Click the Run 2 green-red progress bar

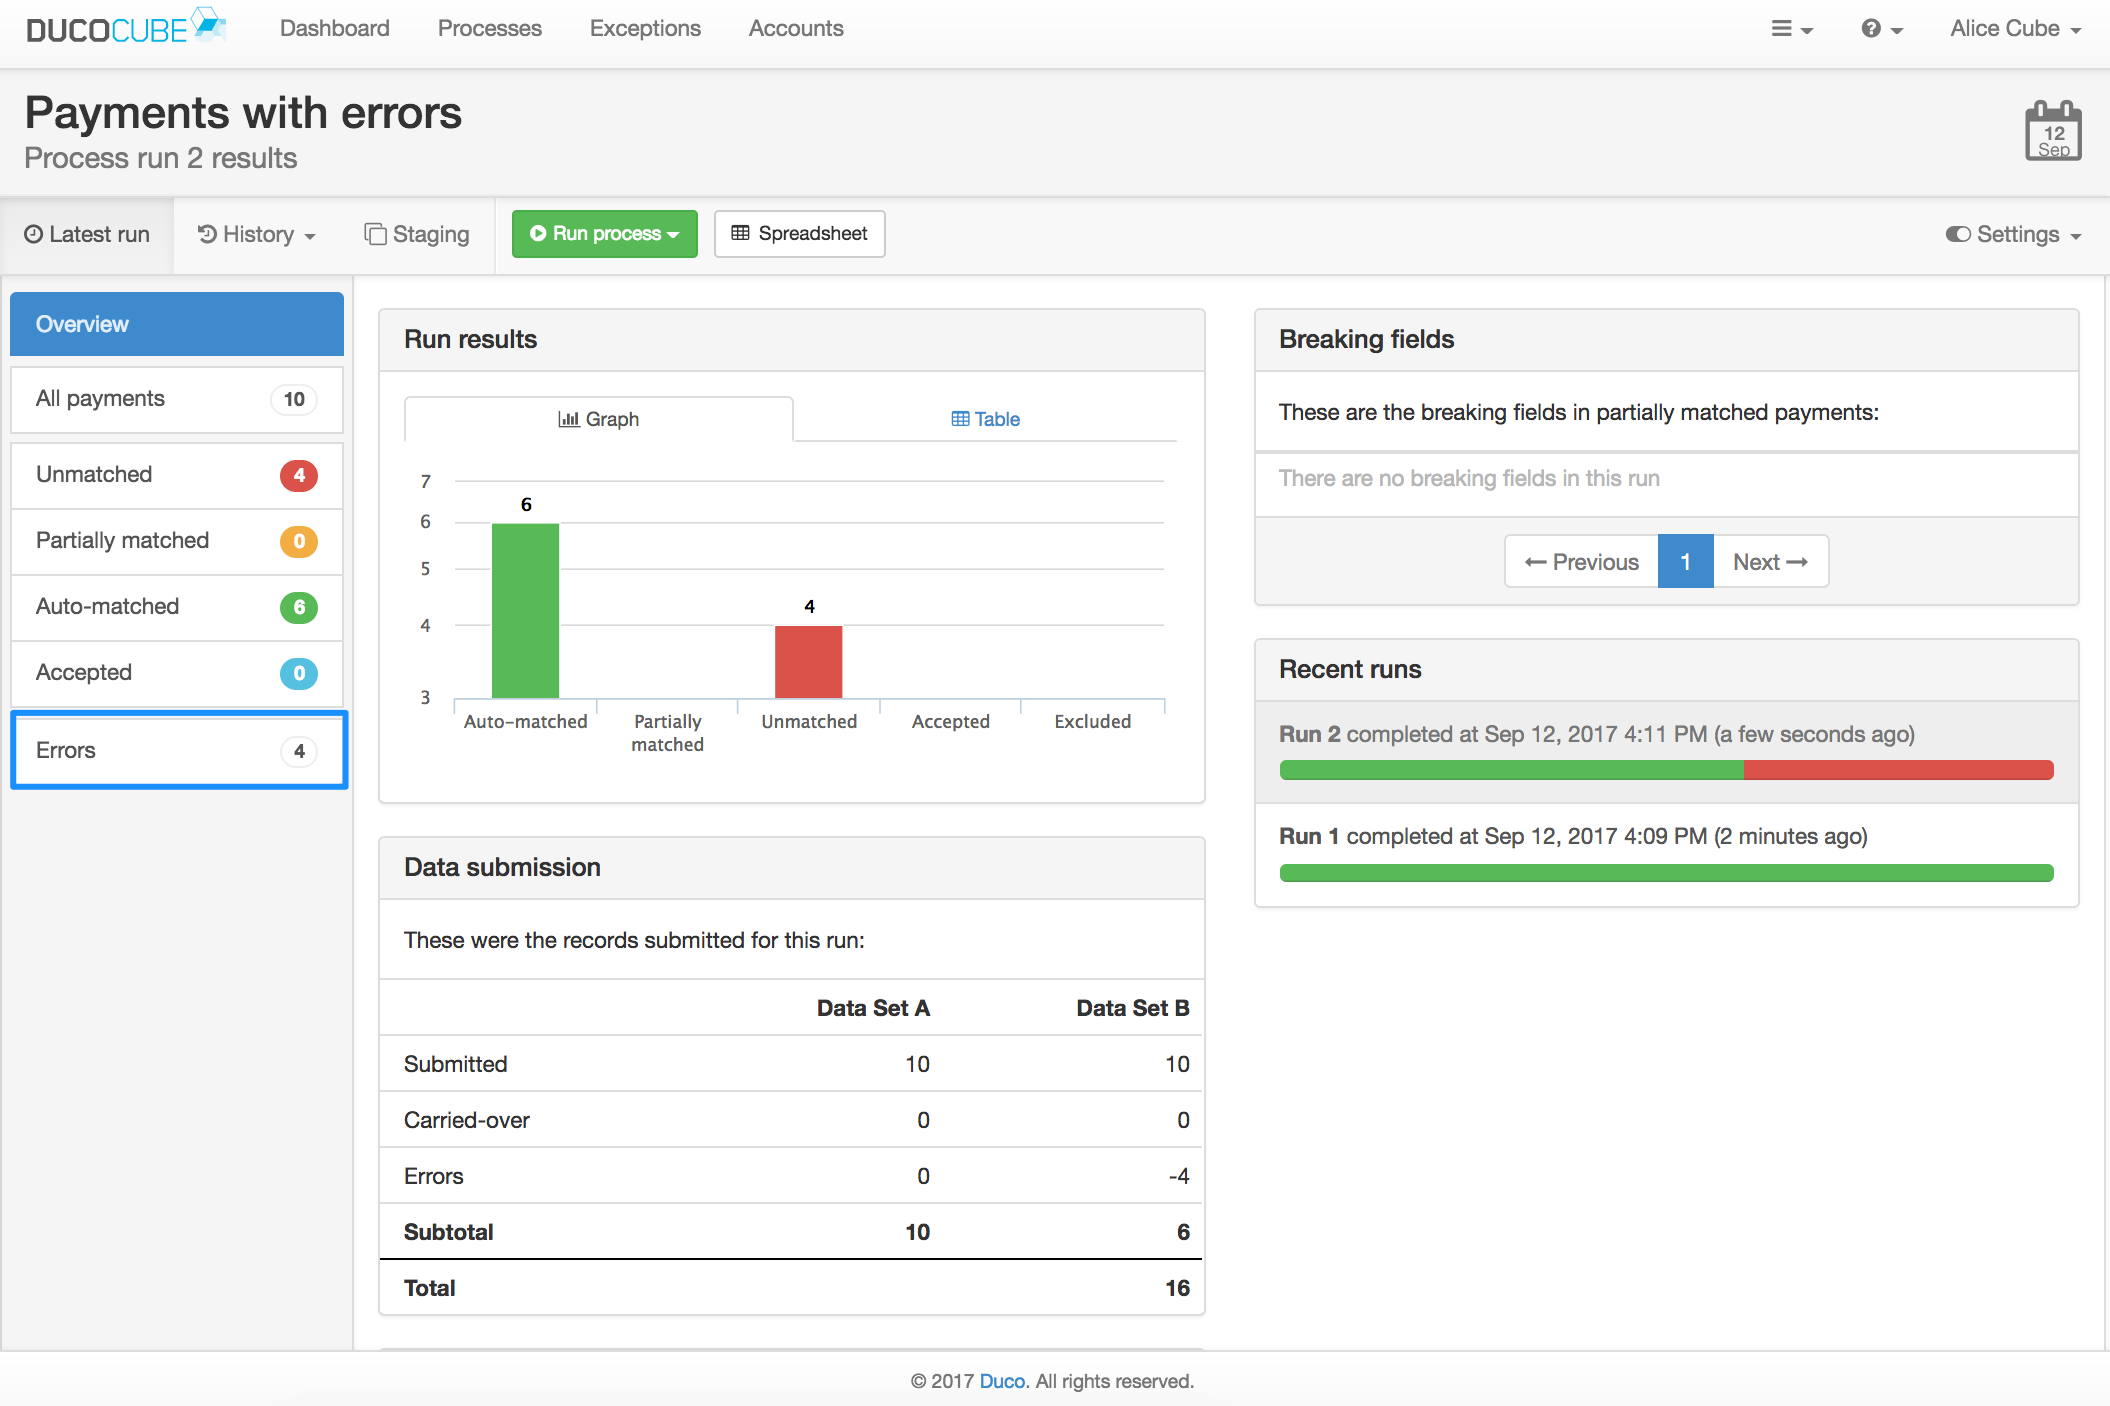(x=1666, y=770)
